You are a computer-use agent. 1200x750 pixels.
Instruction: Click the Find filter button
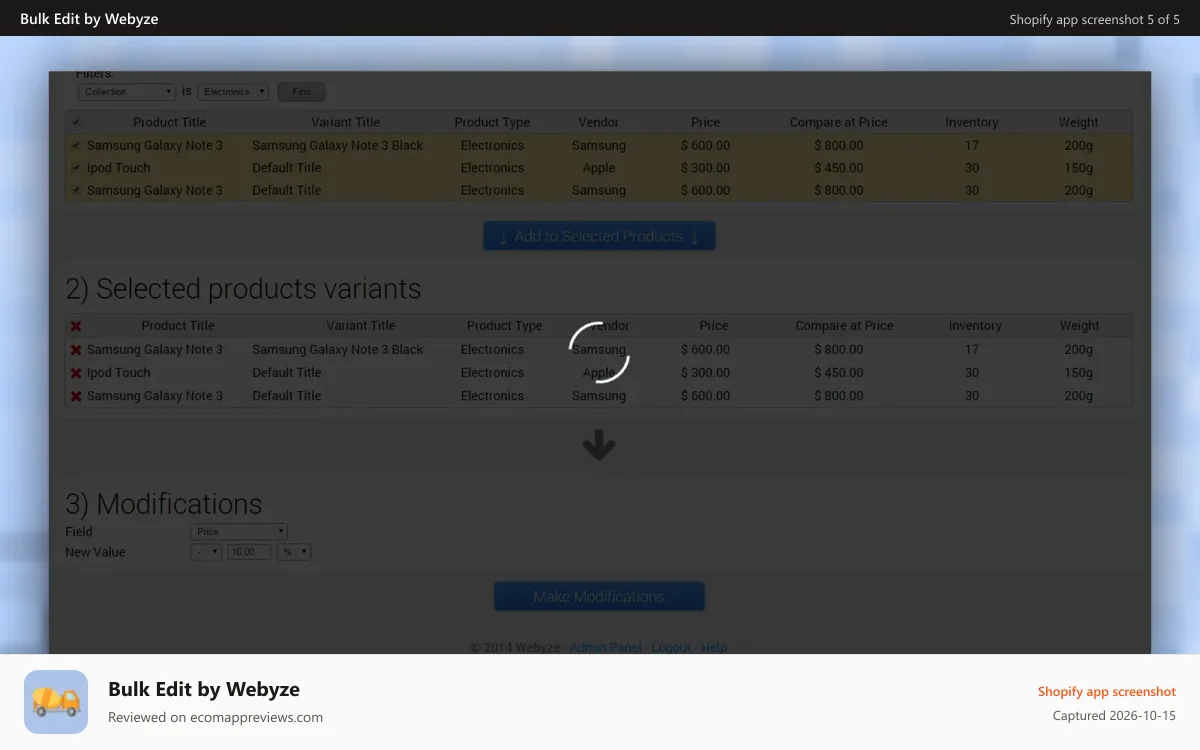click(301, 91)
